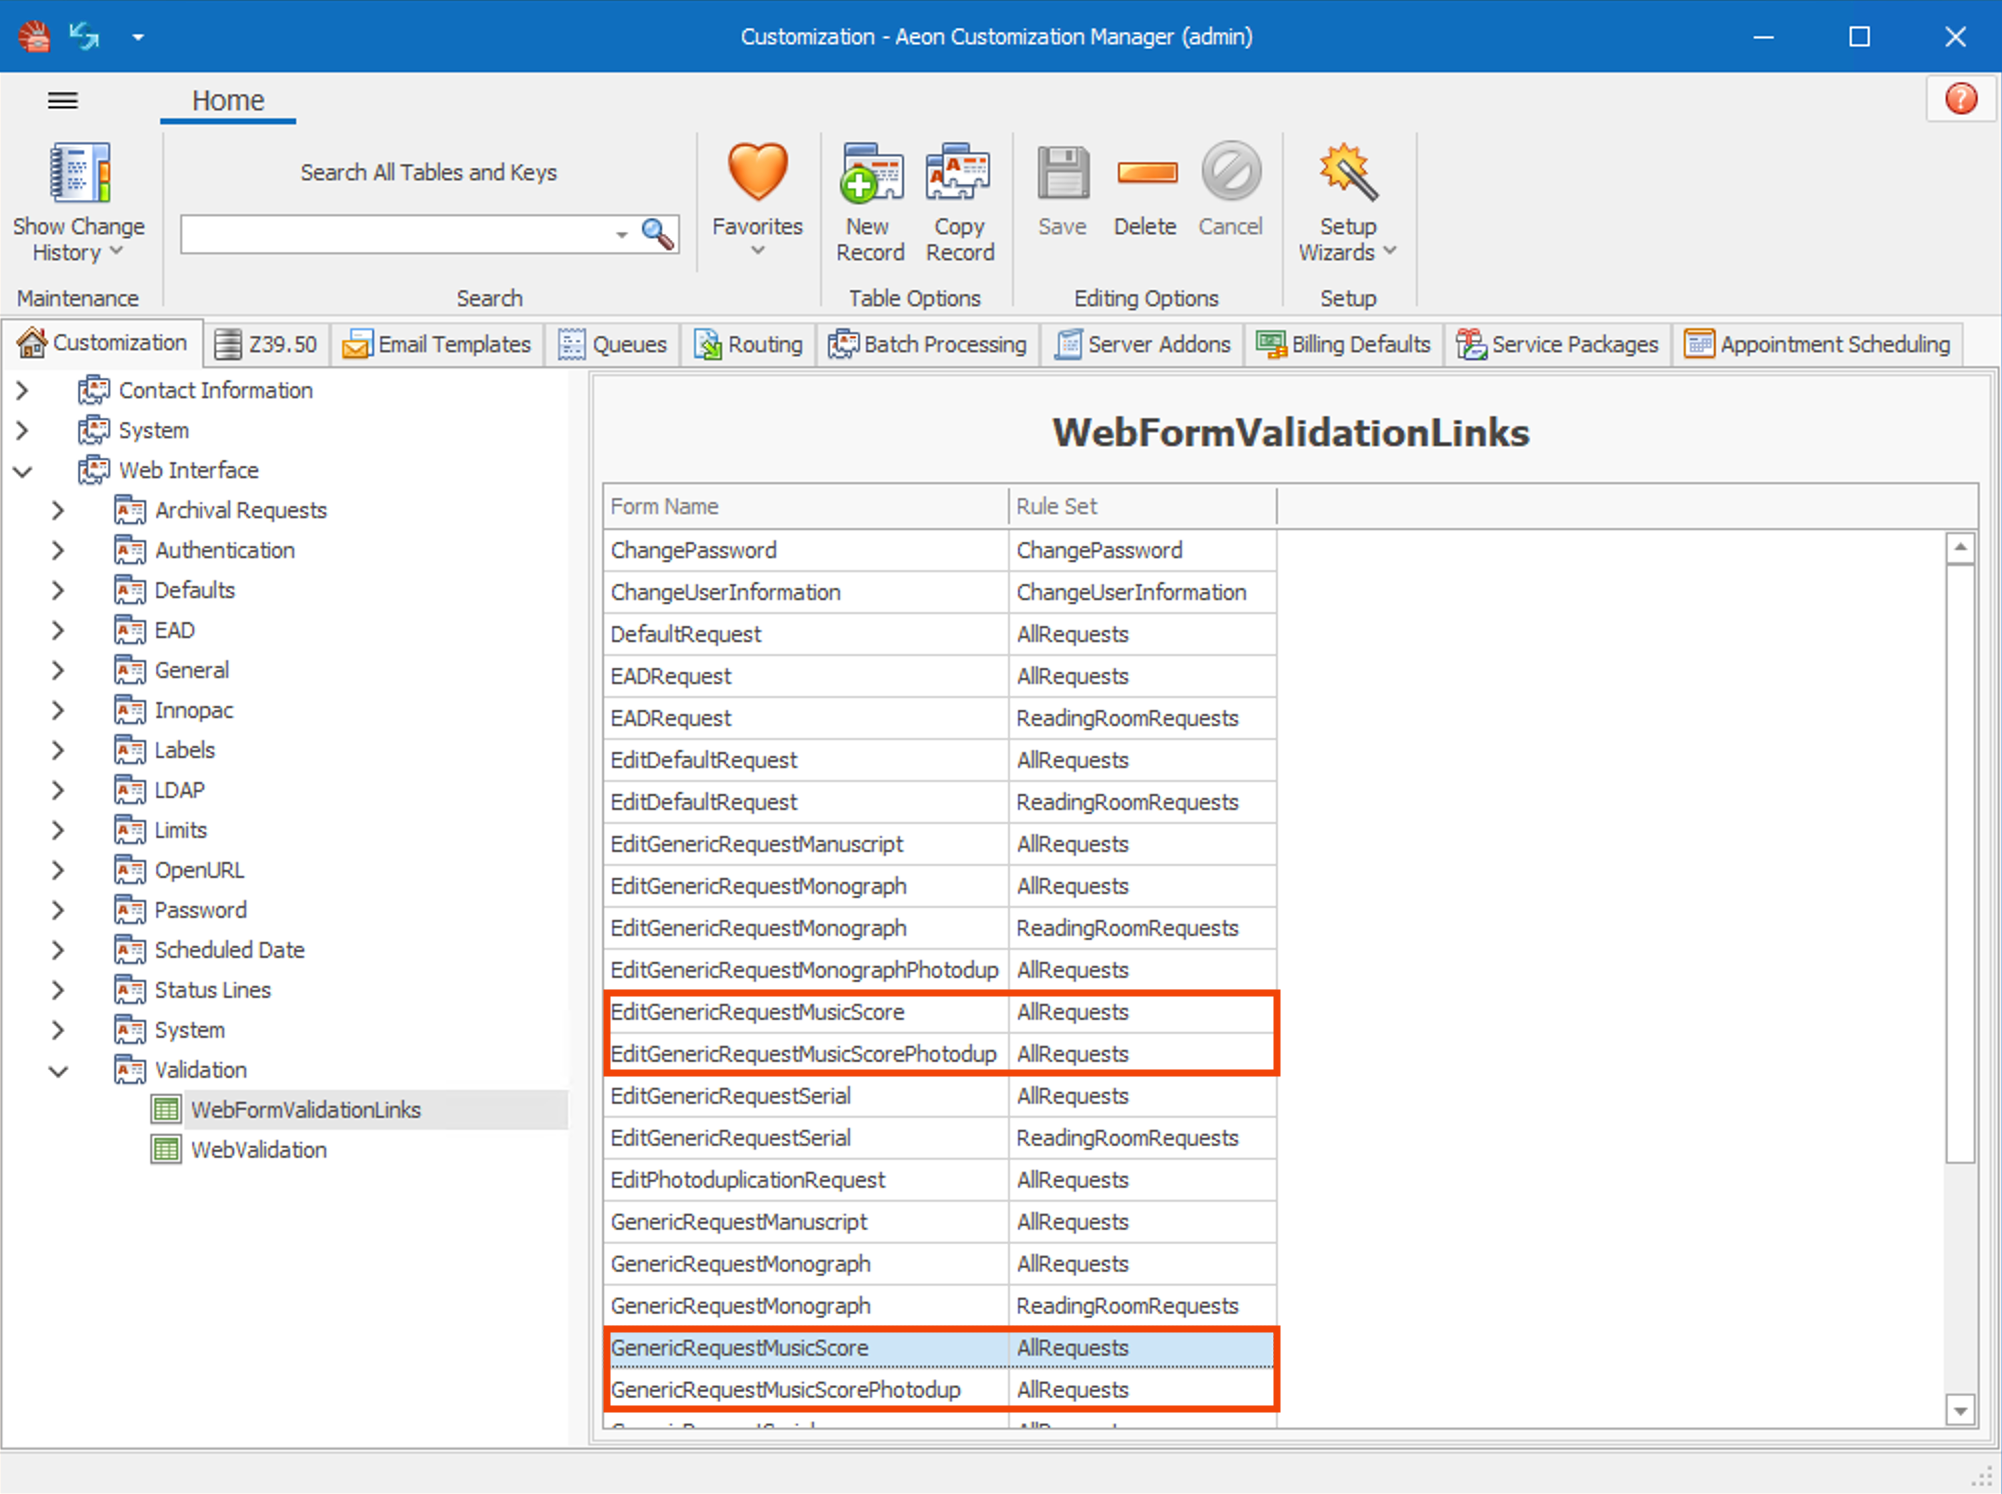Select the WebValidation table in tree
The image size is (2002, 1494).
[x=258, y=1150]
